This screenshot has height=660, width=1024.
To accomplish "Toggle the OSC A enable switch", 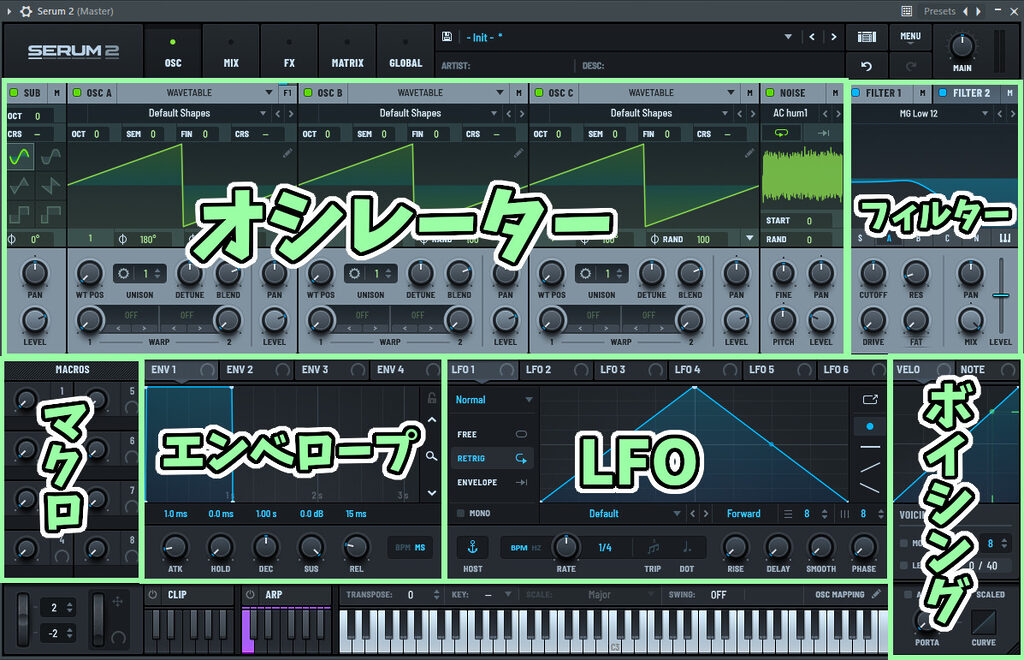I will [76, 93].
